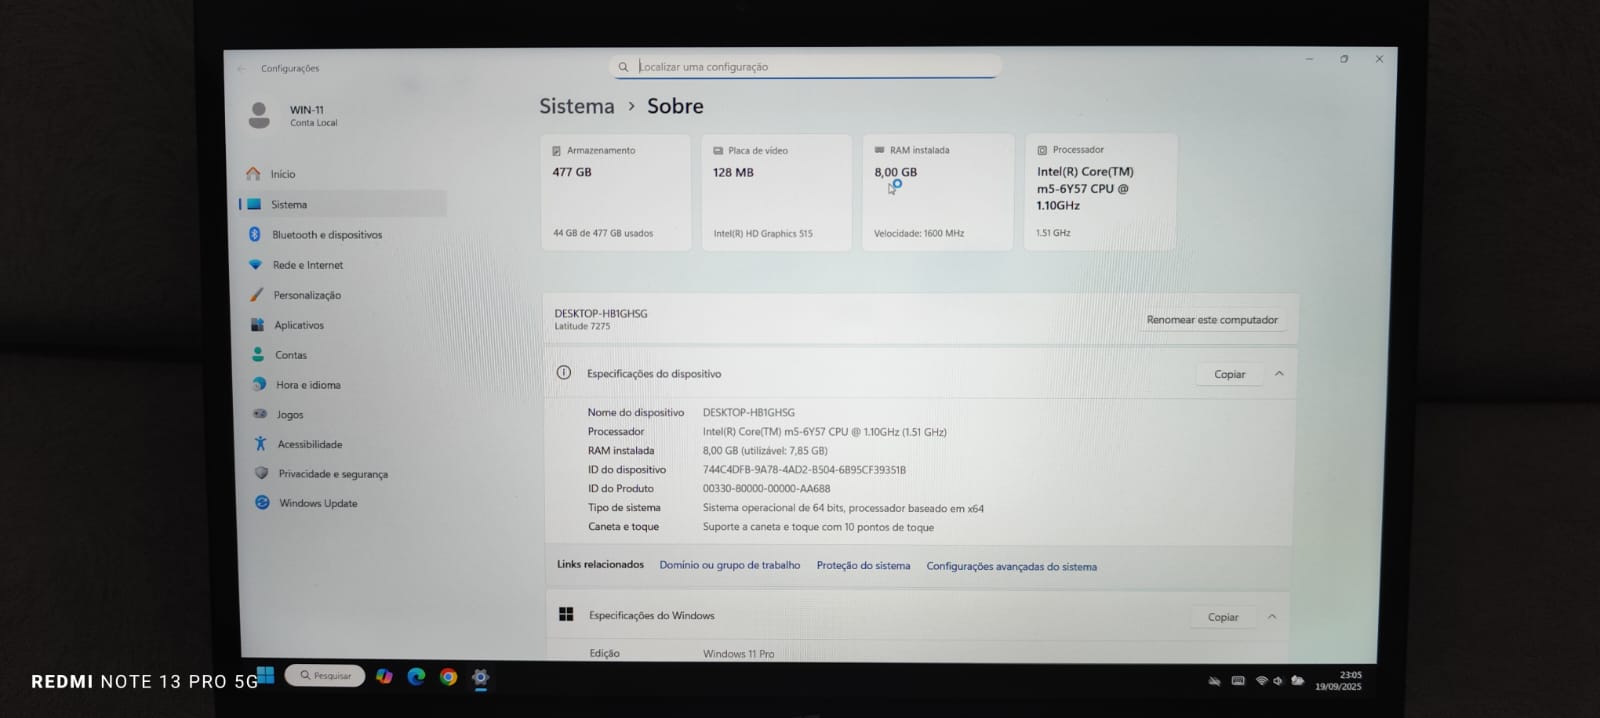The height and width of the screenshot is (718, 1600).
Task: Open the Aplicativos section
Action: (x=298, y=325)
